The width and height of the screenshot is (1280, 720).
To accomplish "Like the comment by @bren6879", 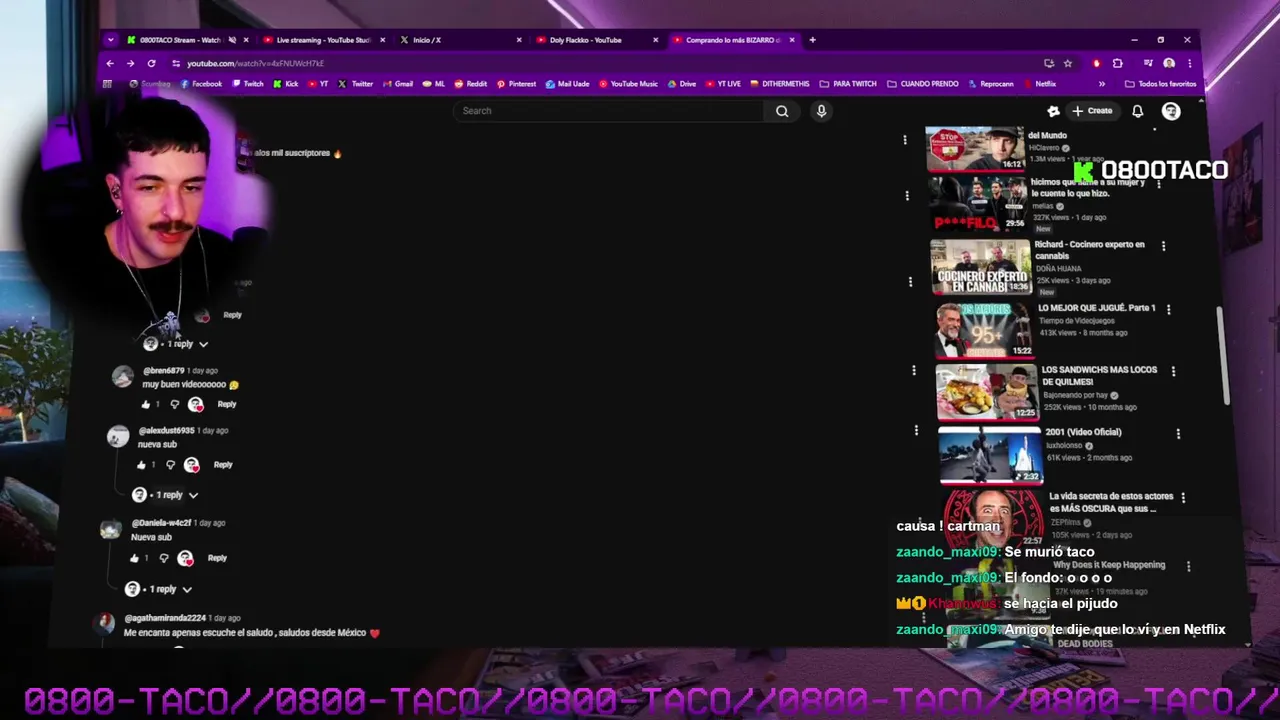I will pyautogui.click(x=146, y=404).
